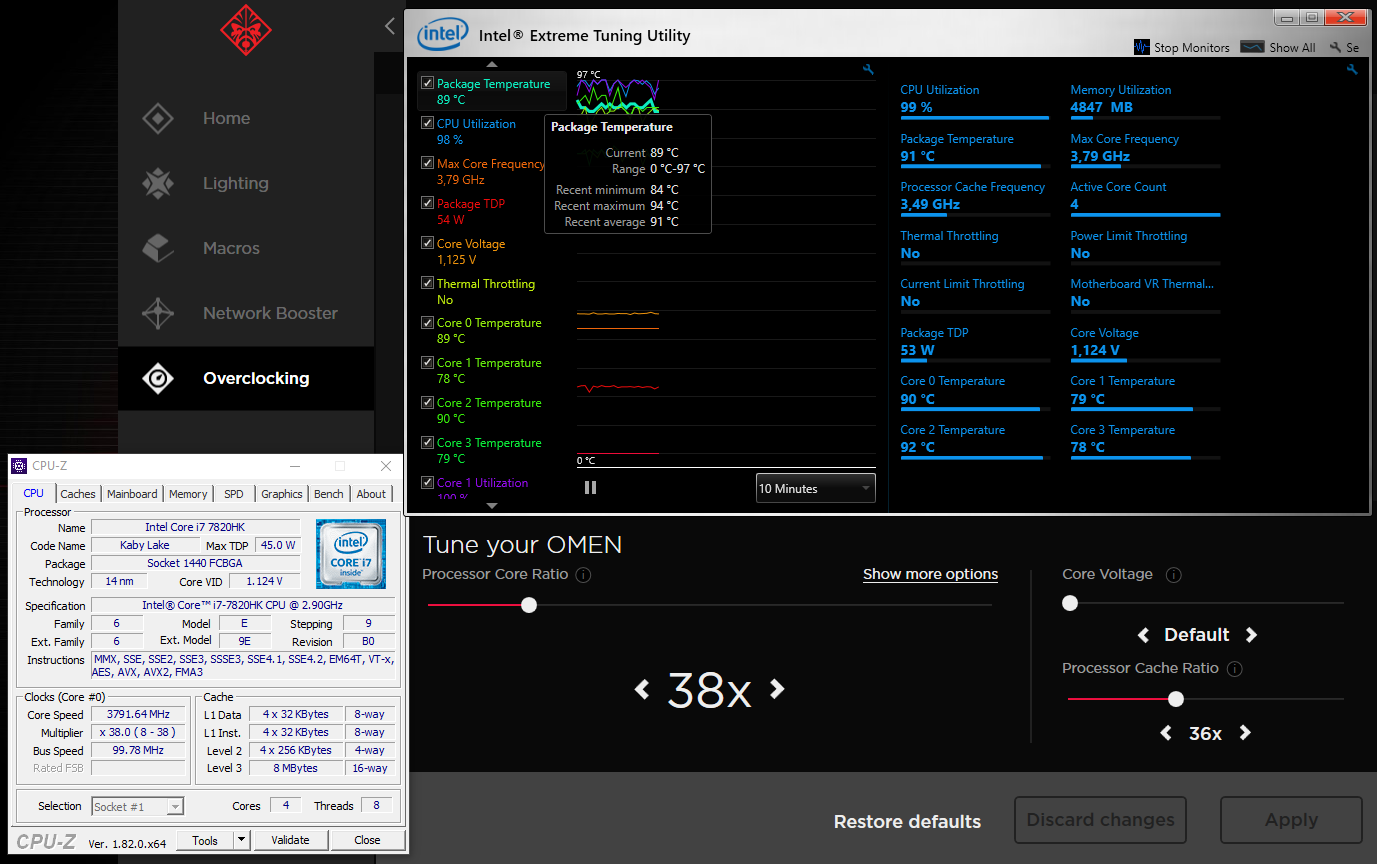The image size is (1377, 864).
Task: Click the Show All graph icon
Action: pos(1252,47)
